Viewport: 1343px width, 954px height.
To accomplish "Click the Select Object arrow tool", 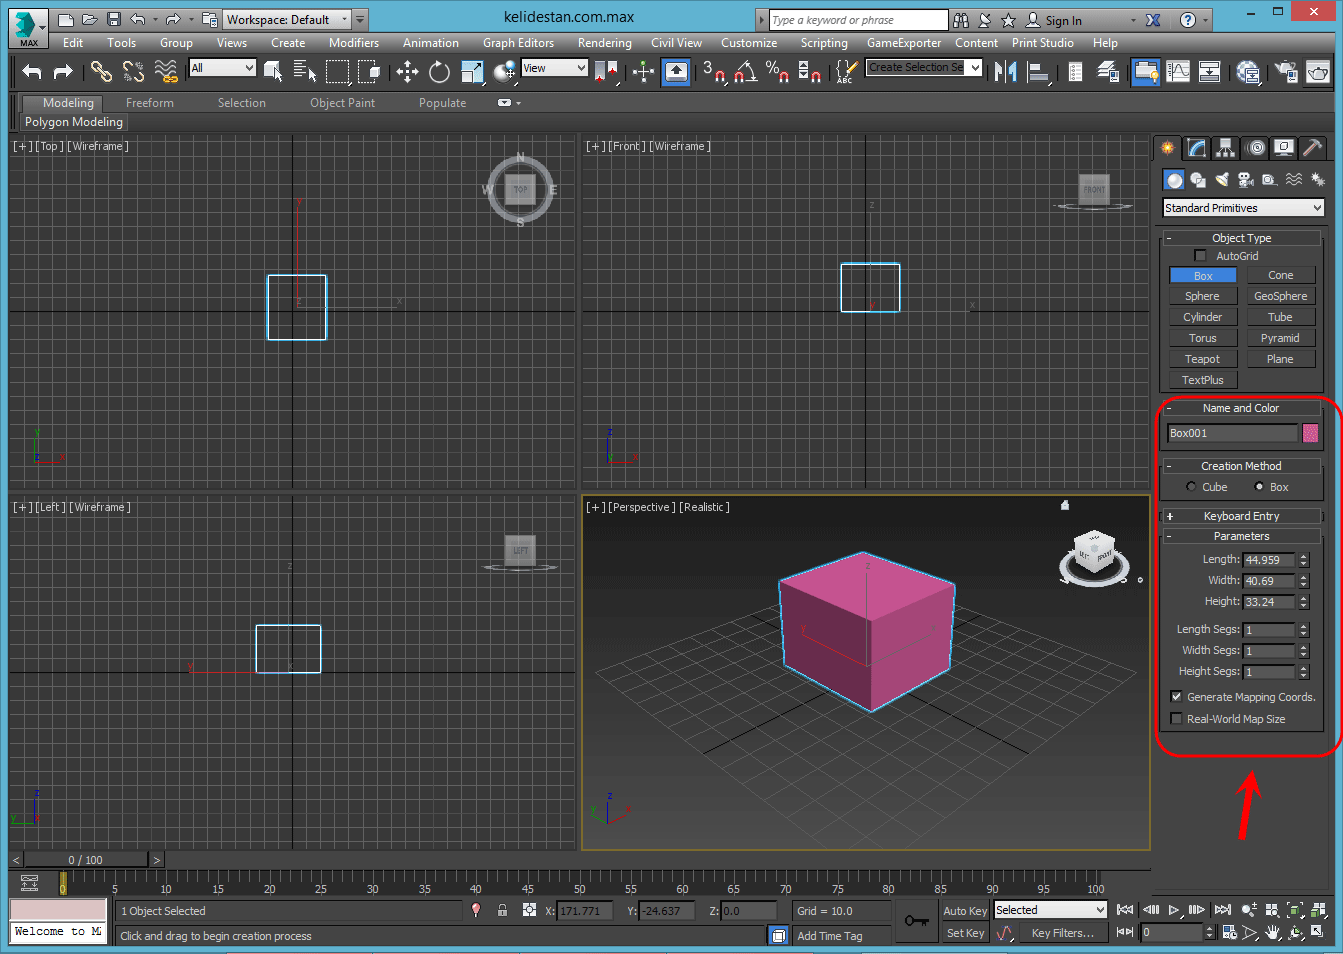I will (x=272, y=71).
